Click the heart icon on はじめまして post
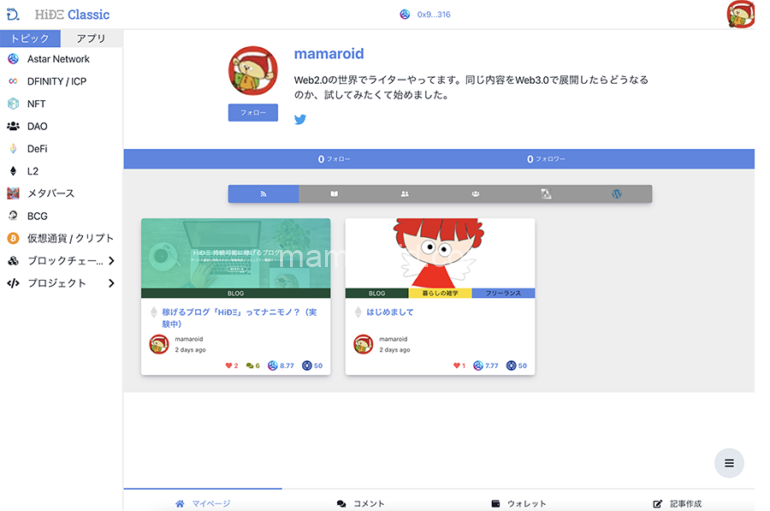 pyautogui.click(x=457, y=366)
